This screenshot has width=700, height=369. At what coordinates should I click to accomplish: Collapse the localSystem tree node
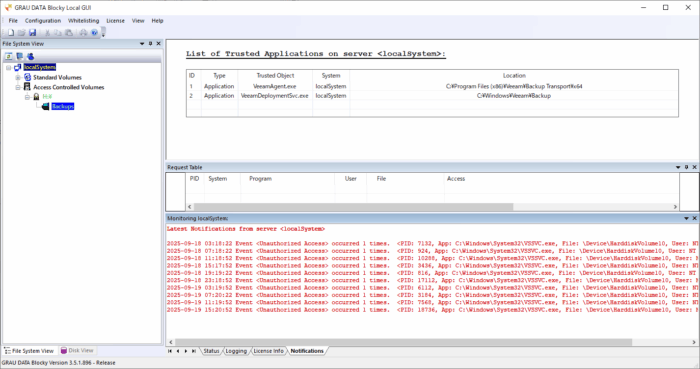point(8,67)
